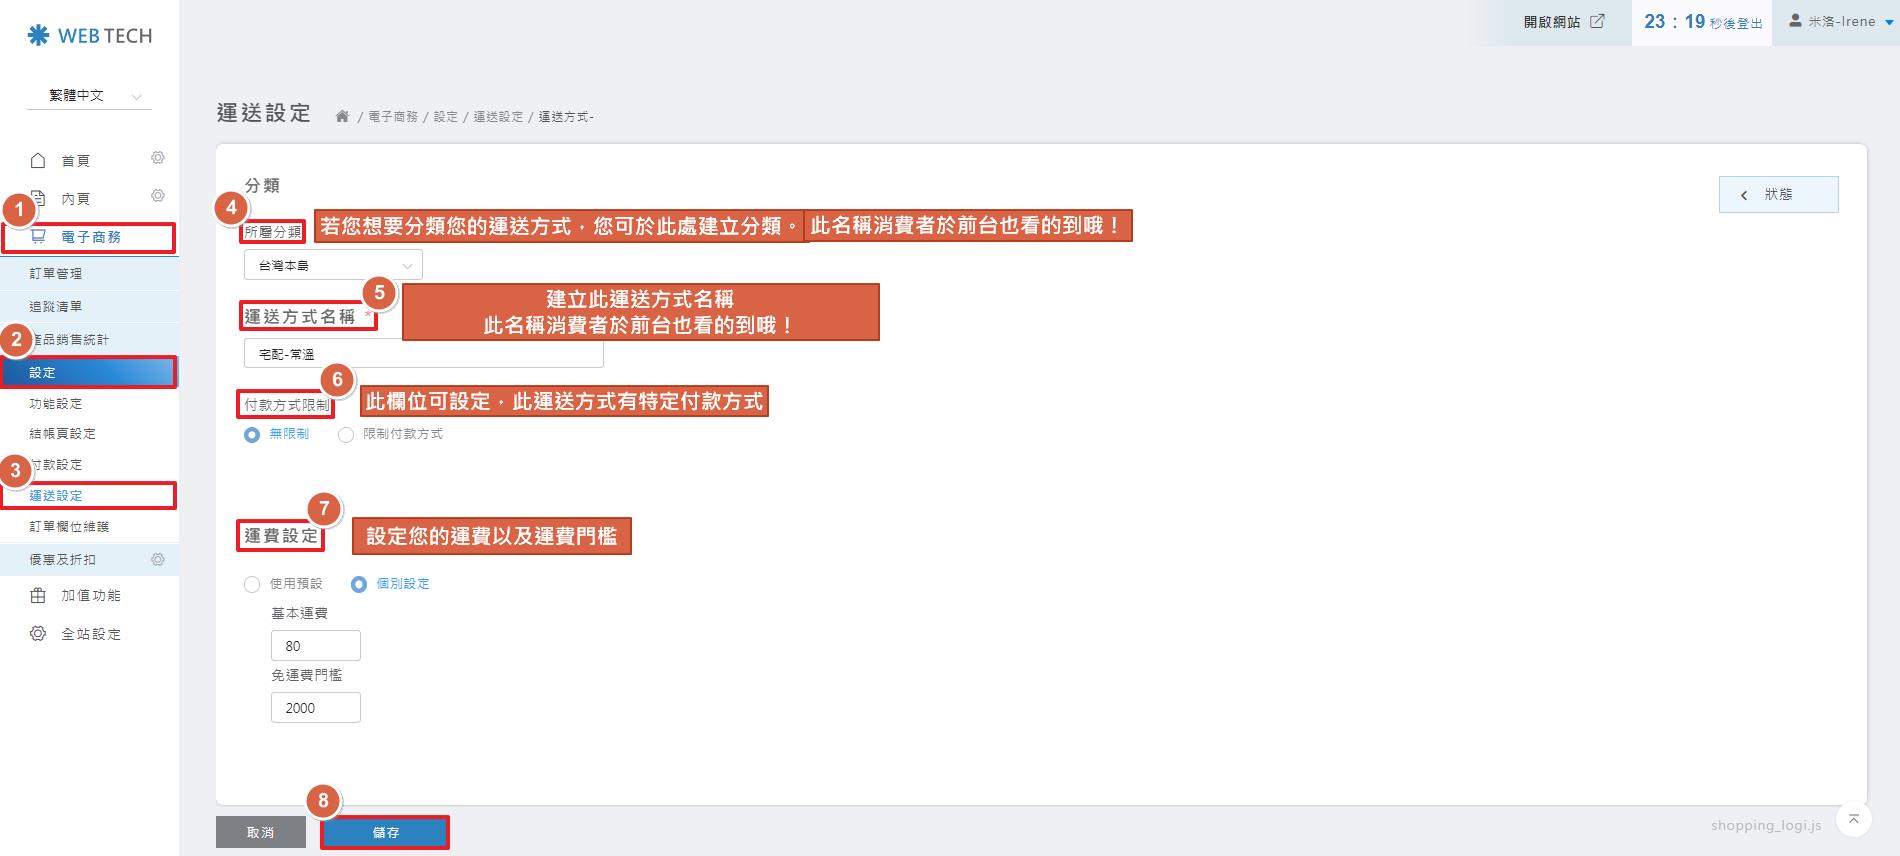Click the 狀態 back button
1900x856 pixels.
(x=1777, y=195)
